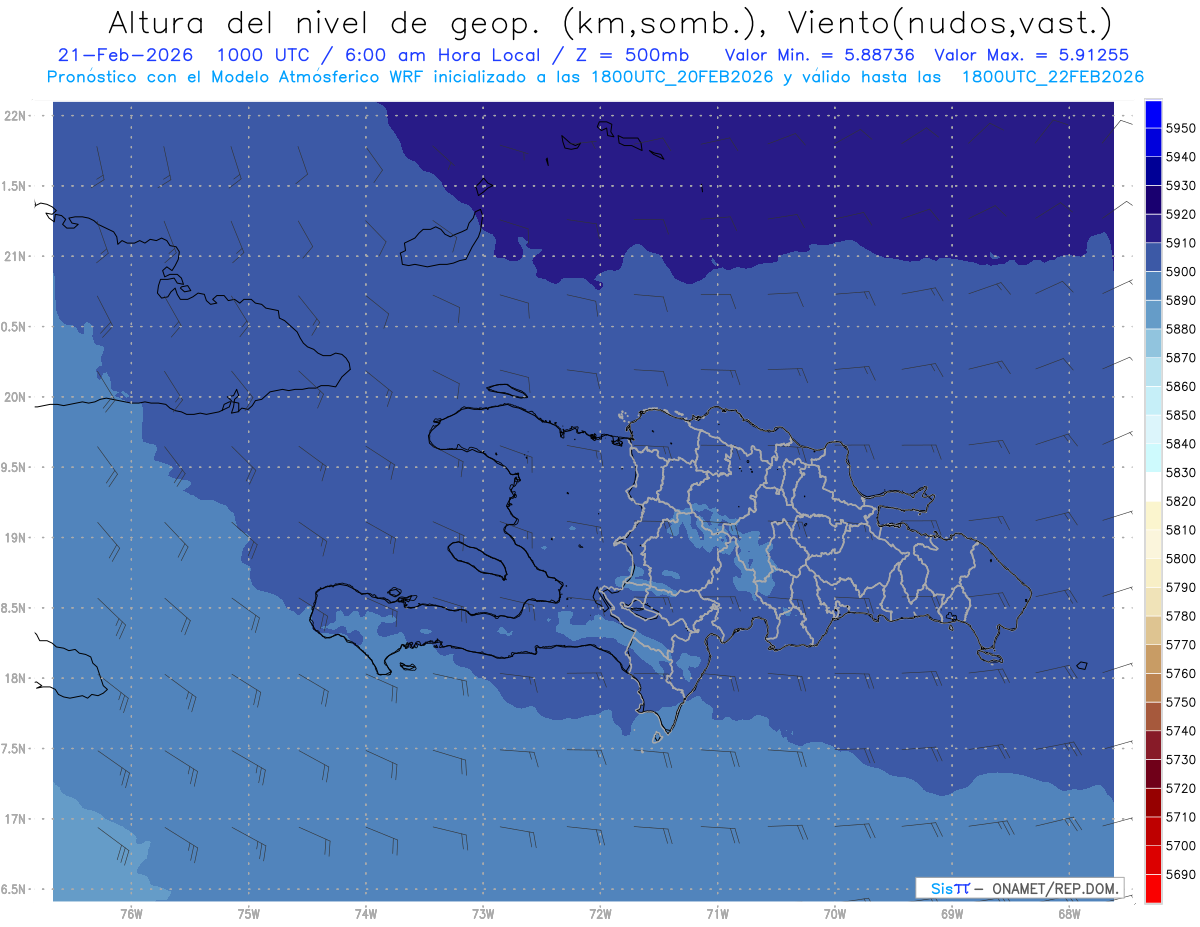Click the '1800UTC_20FEB2026' initialization timestamp
This screenshot has height=927, width=1200.
click(682, 77)
